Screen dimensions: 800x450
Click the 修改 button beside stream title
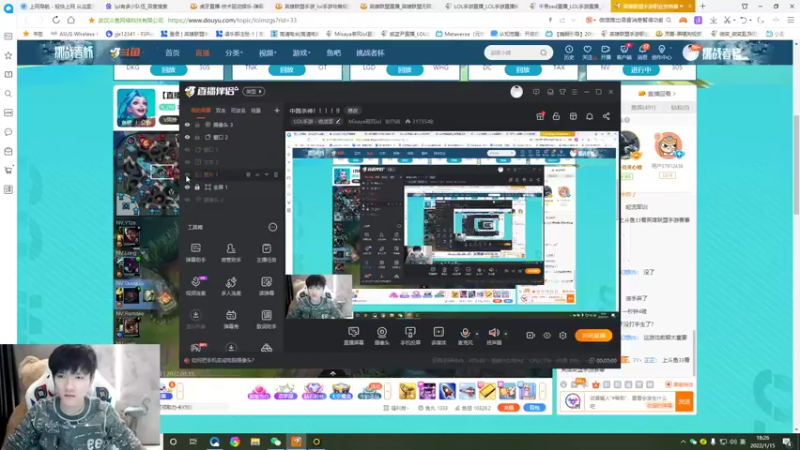(353, 110)
